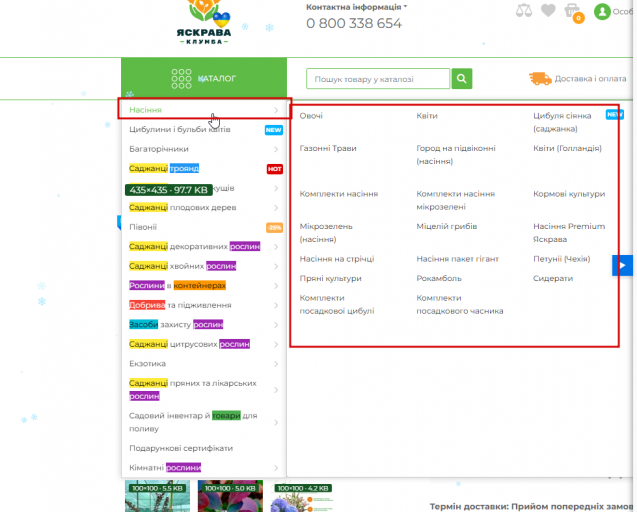The width and height of the screenshot is (637, 512).
Task: Click the green search magnifier button
Action: tap(462, 78)
